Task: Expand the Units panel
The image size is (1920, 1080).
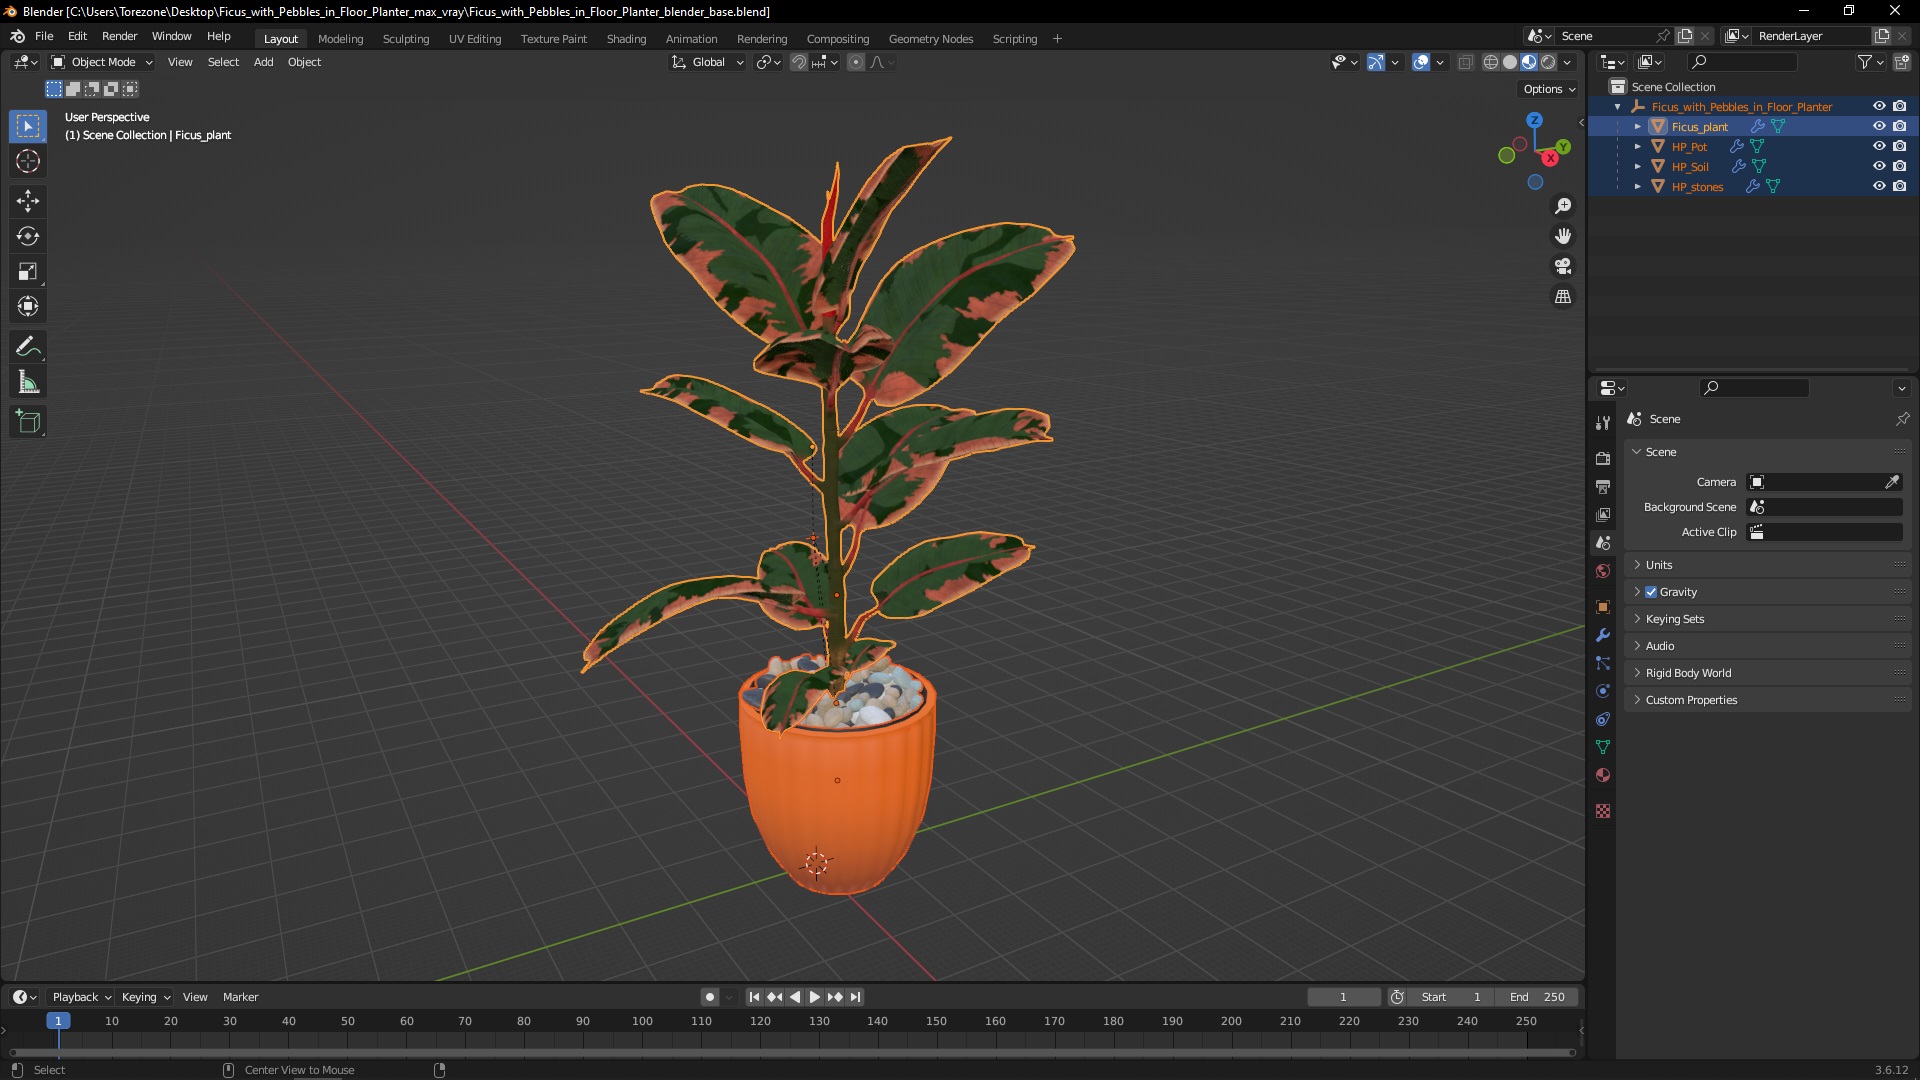Action: coord(1767,565)
